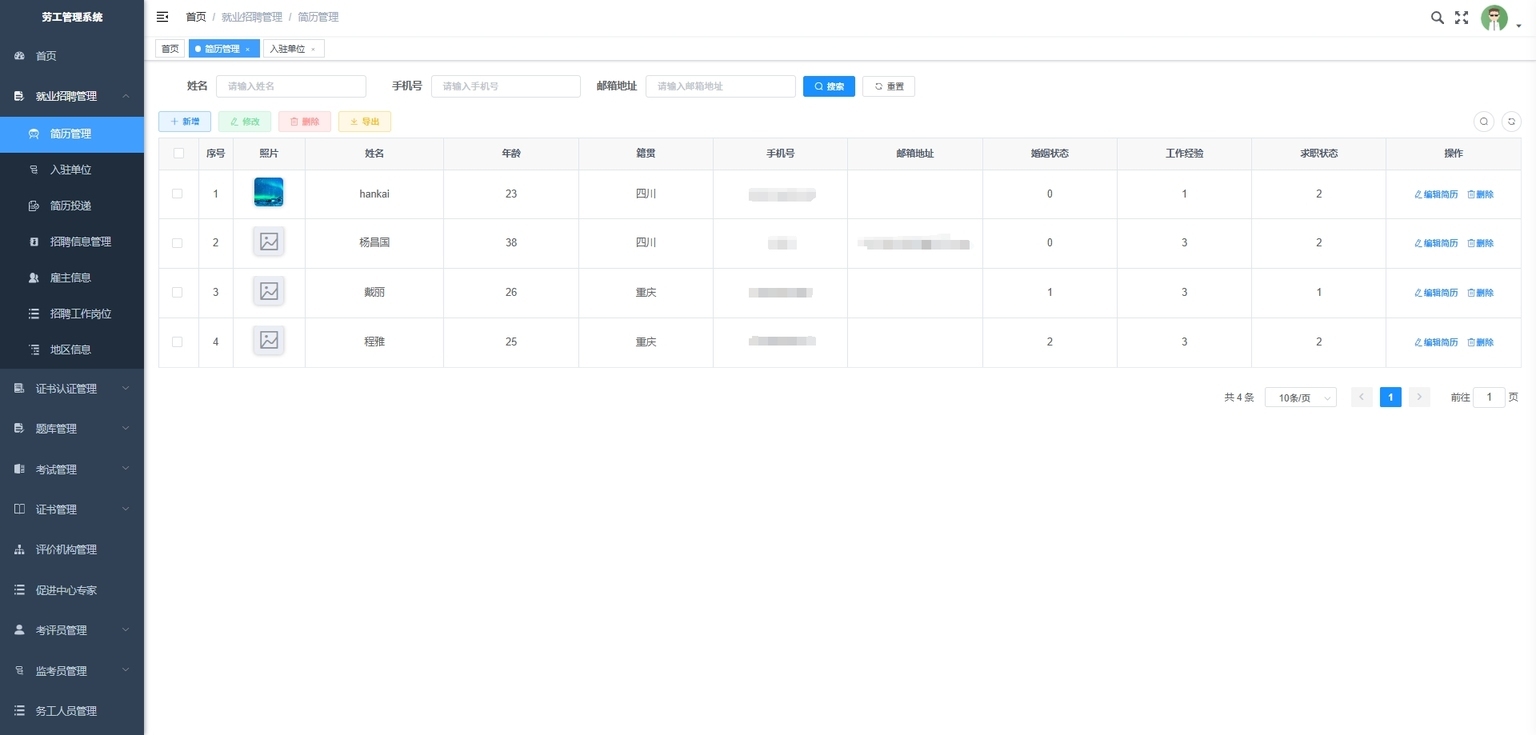Click 程雅's placeholder photo

point(269,340)
